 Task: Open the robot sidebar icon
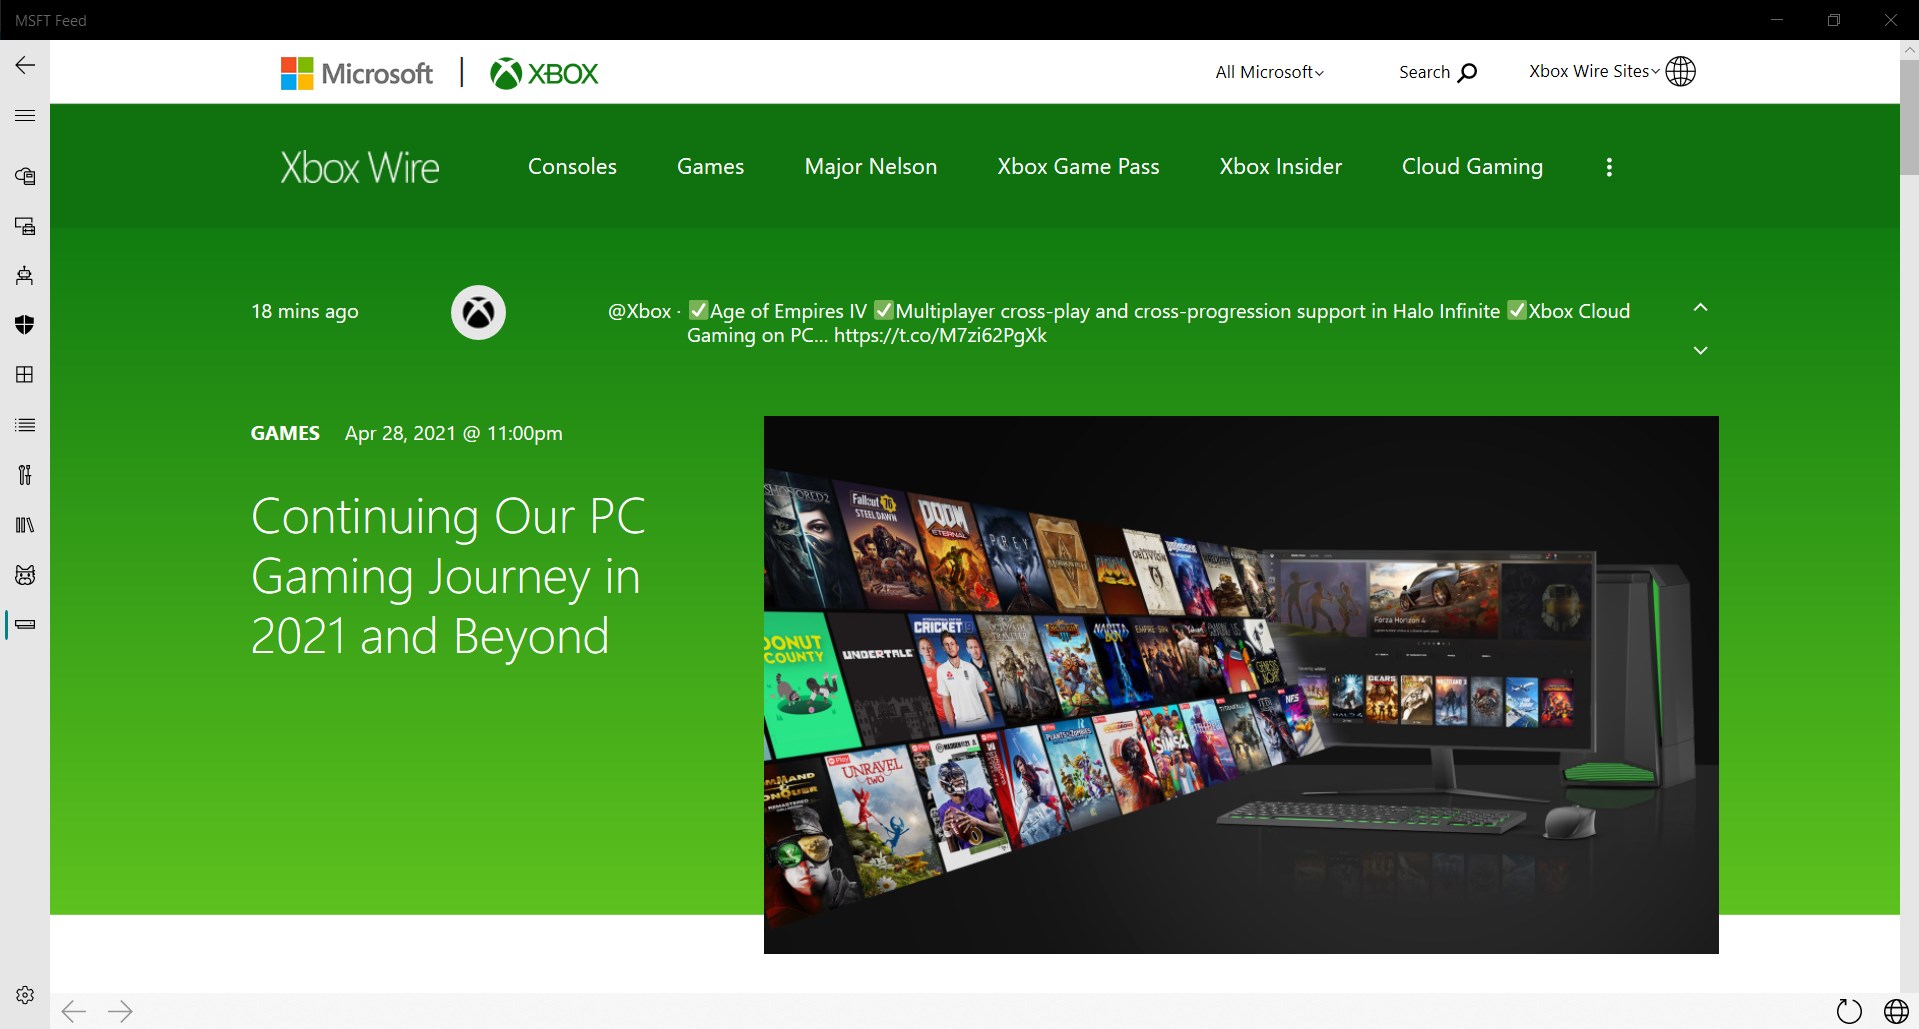pyautogui.click(x=25, y=275)
